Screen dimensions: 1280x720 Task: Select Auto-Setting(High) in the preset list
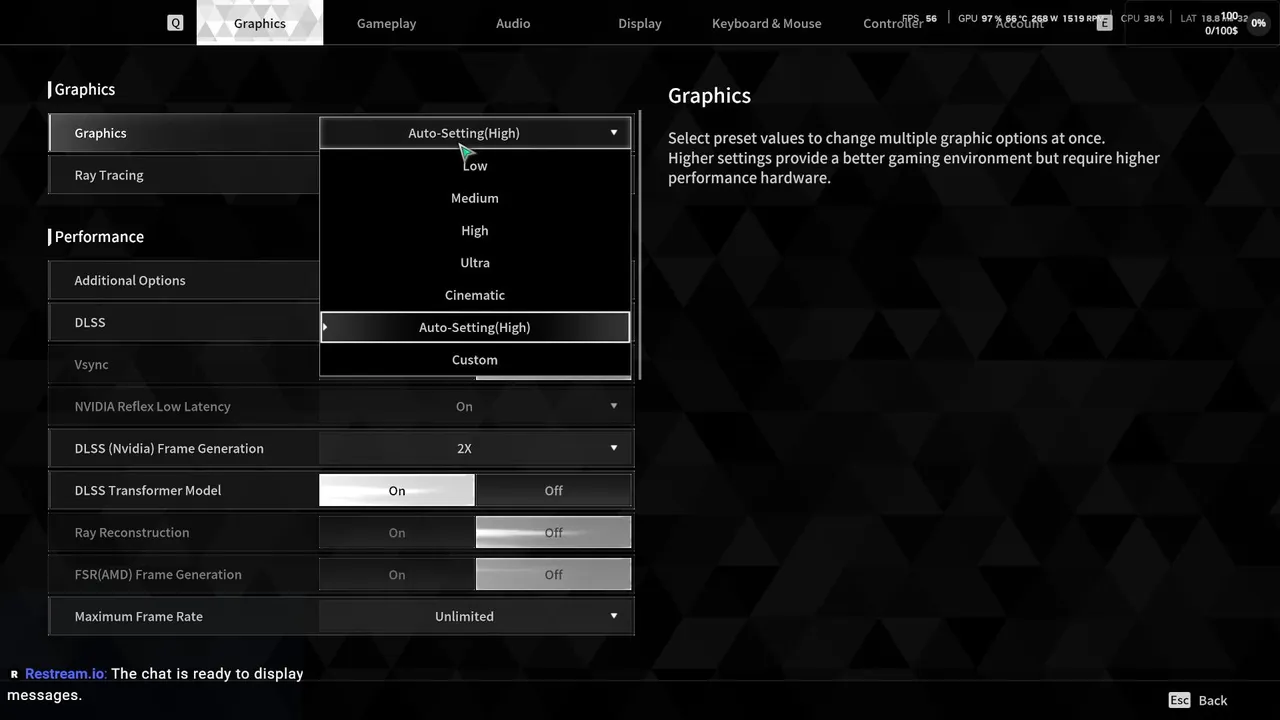pos(475,327)
